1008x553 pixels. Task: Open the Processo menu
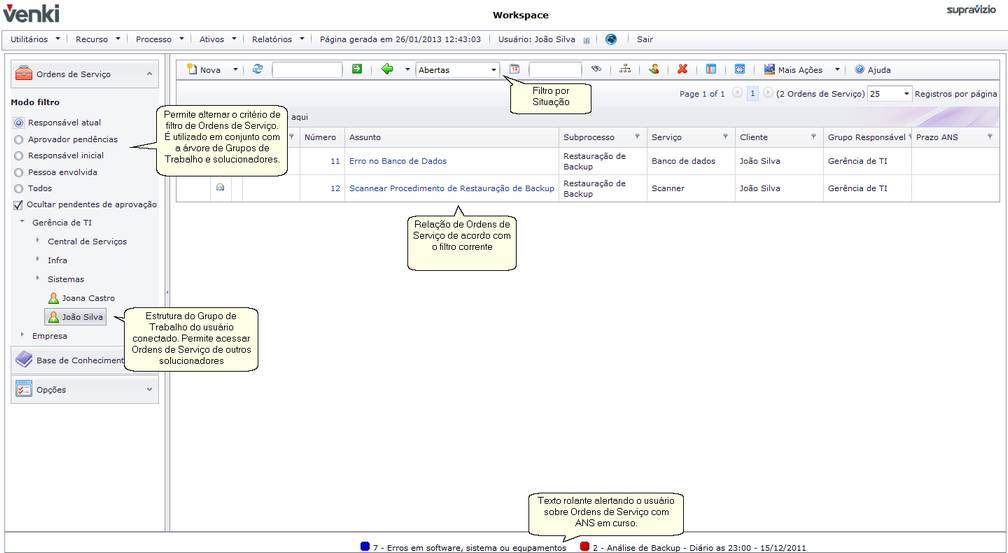coord(160,39)
